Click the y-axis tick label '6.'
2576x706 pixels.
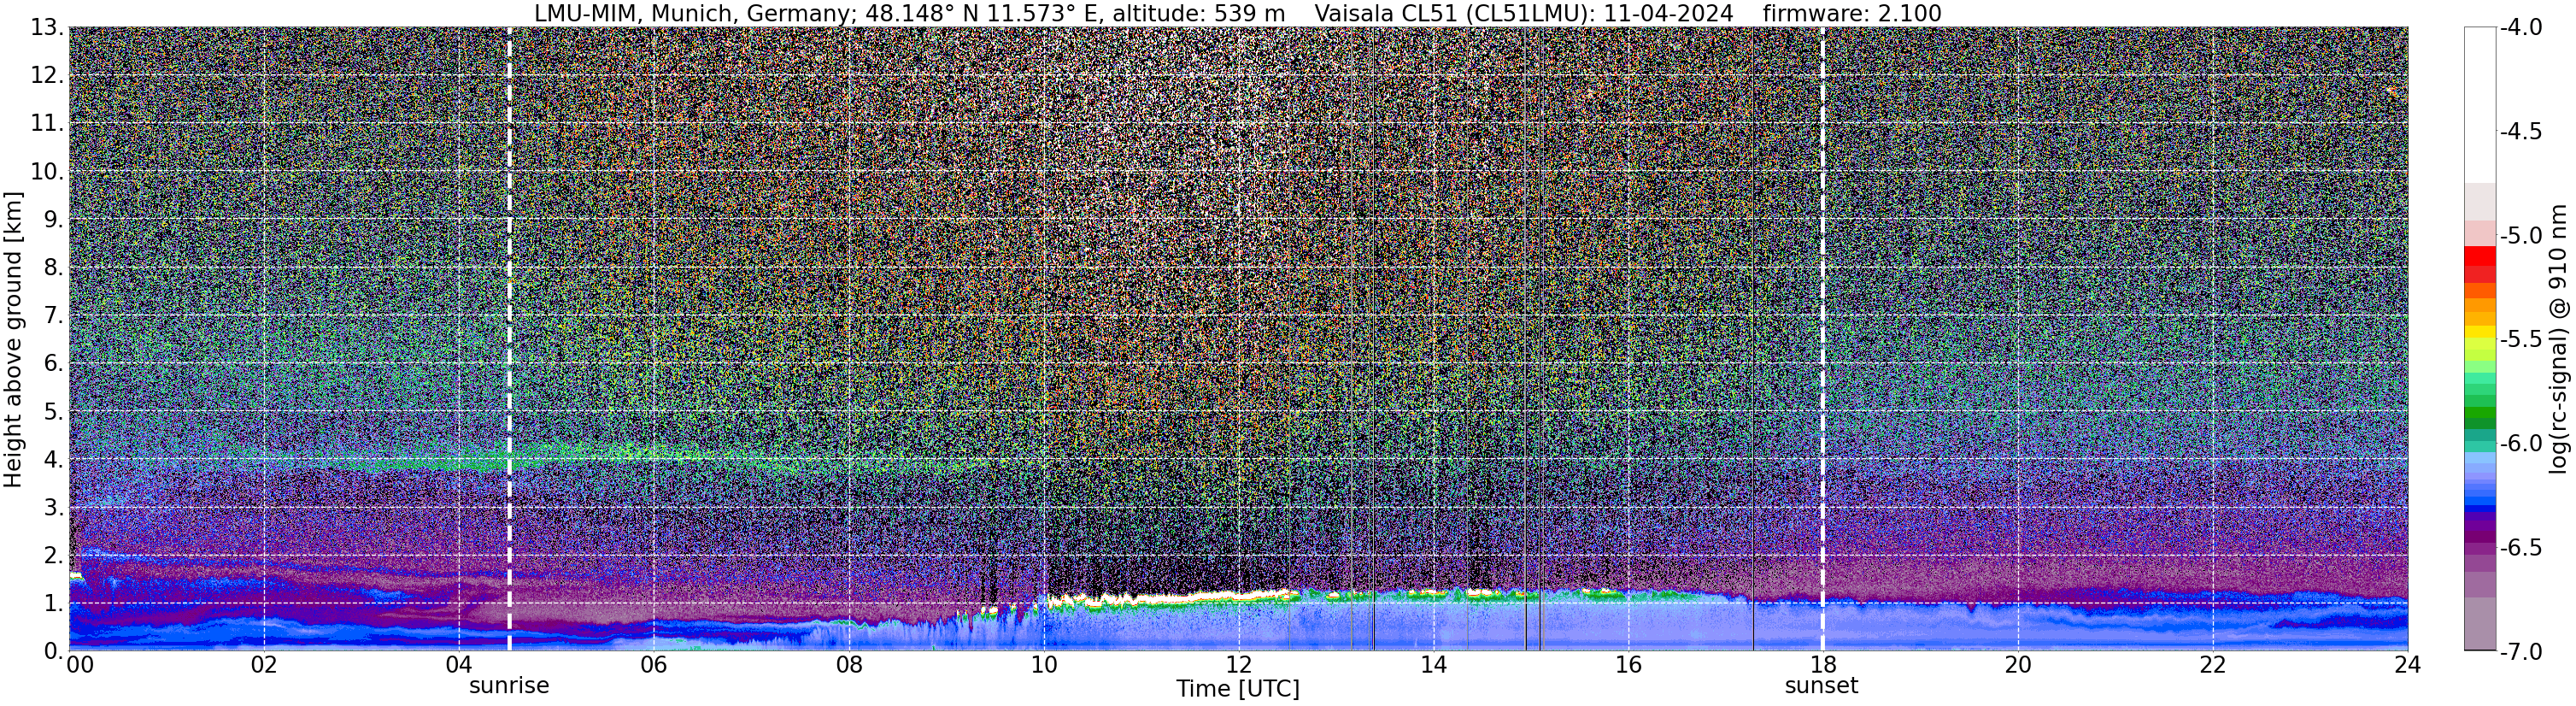click(54, 364)
